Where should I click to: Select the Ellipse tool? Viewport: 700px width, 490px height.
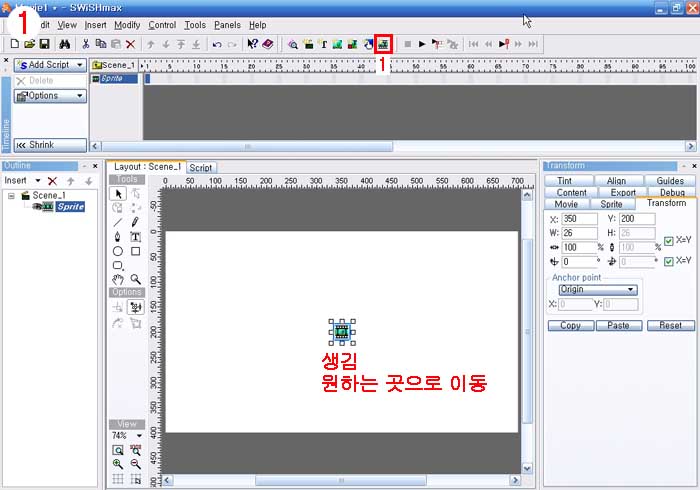click(x=118, y=251)
